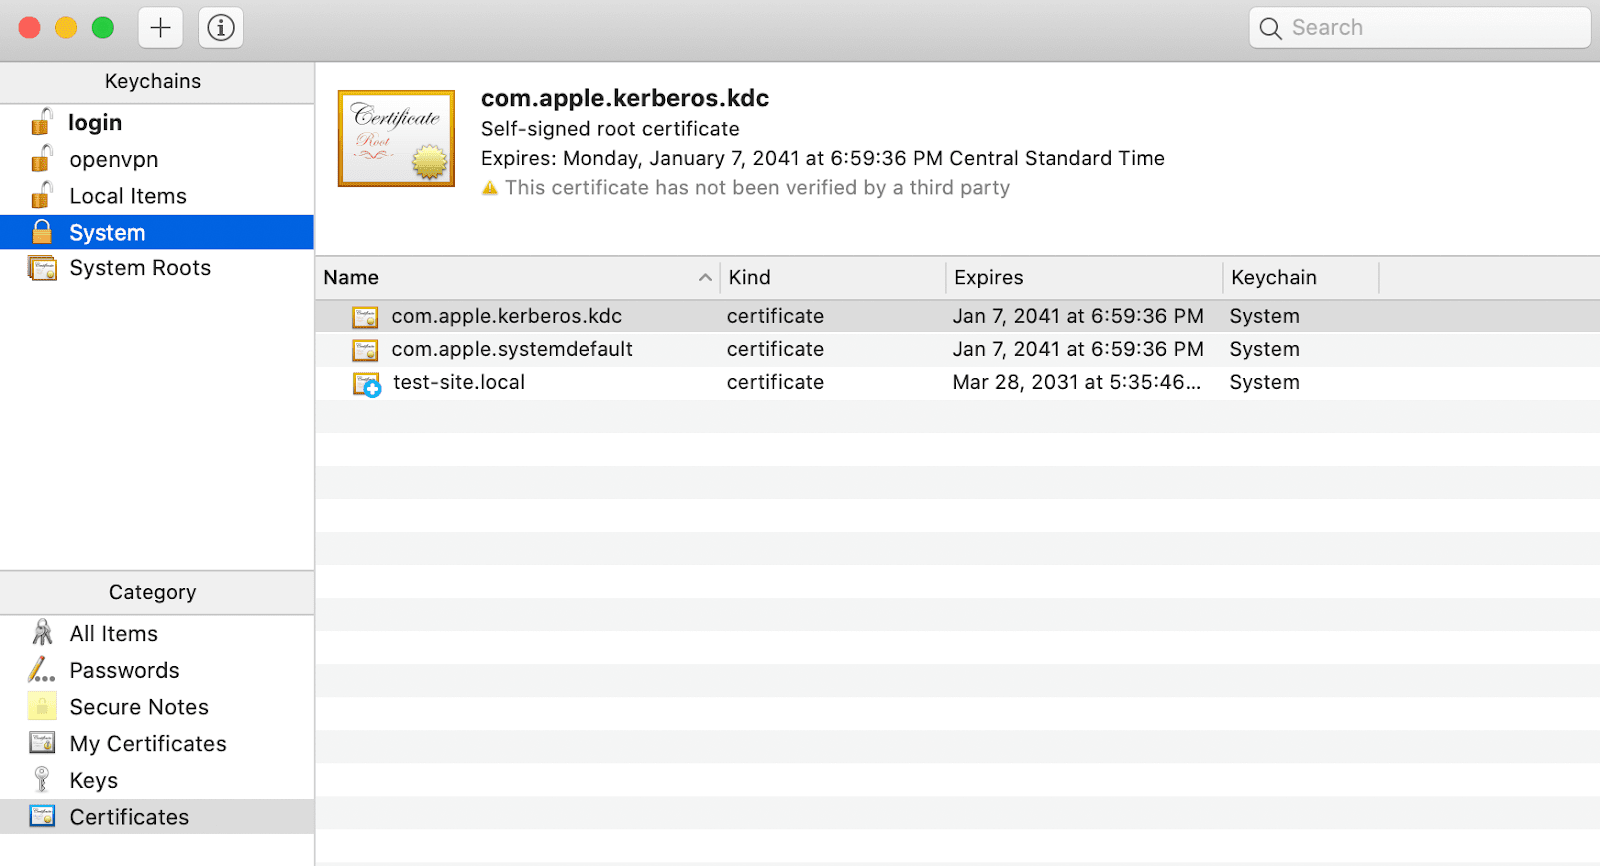Click the Passwords category pencil icon
The image size is (1600, 866).
pyautogui.click(x=42, y=670)
